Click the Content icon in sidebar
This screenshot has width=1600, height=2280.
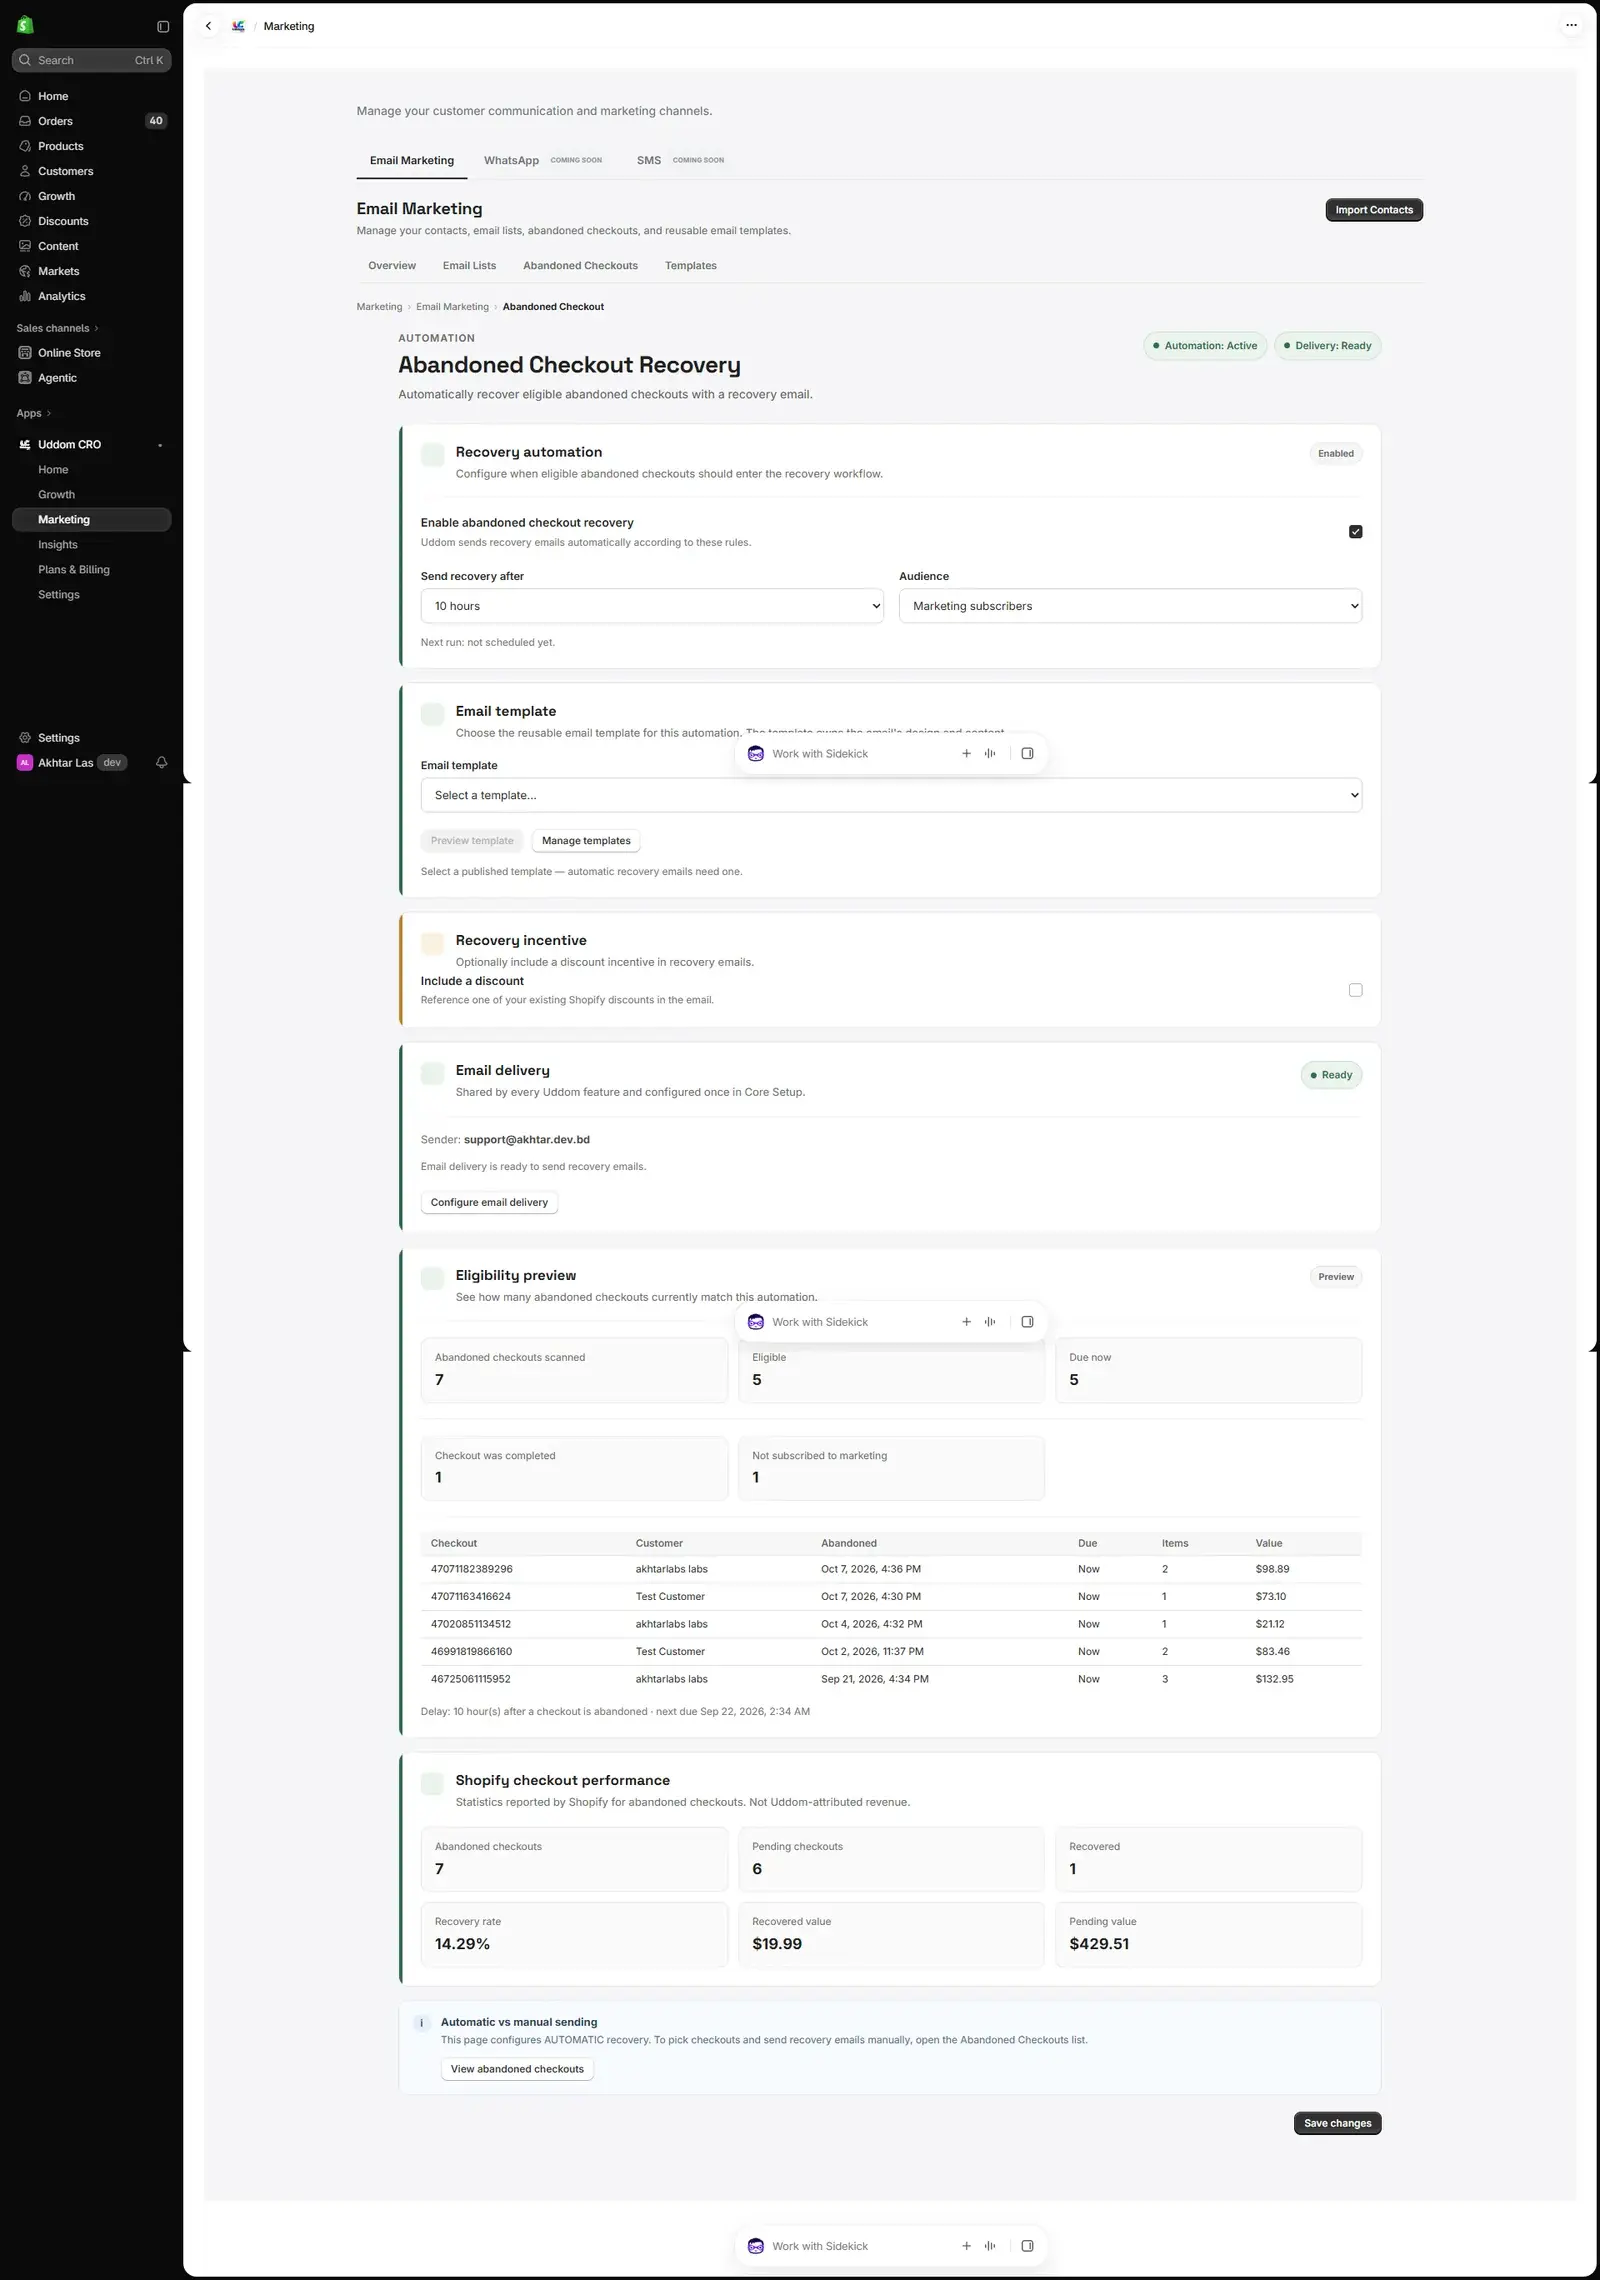[x=25, y=246]
